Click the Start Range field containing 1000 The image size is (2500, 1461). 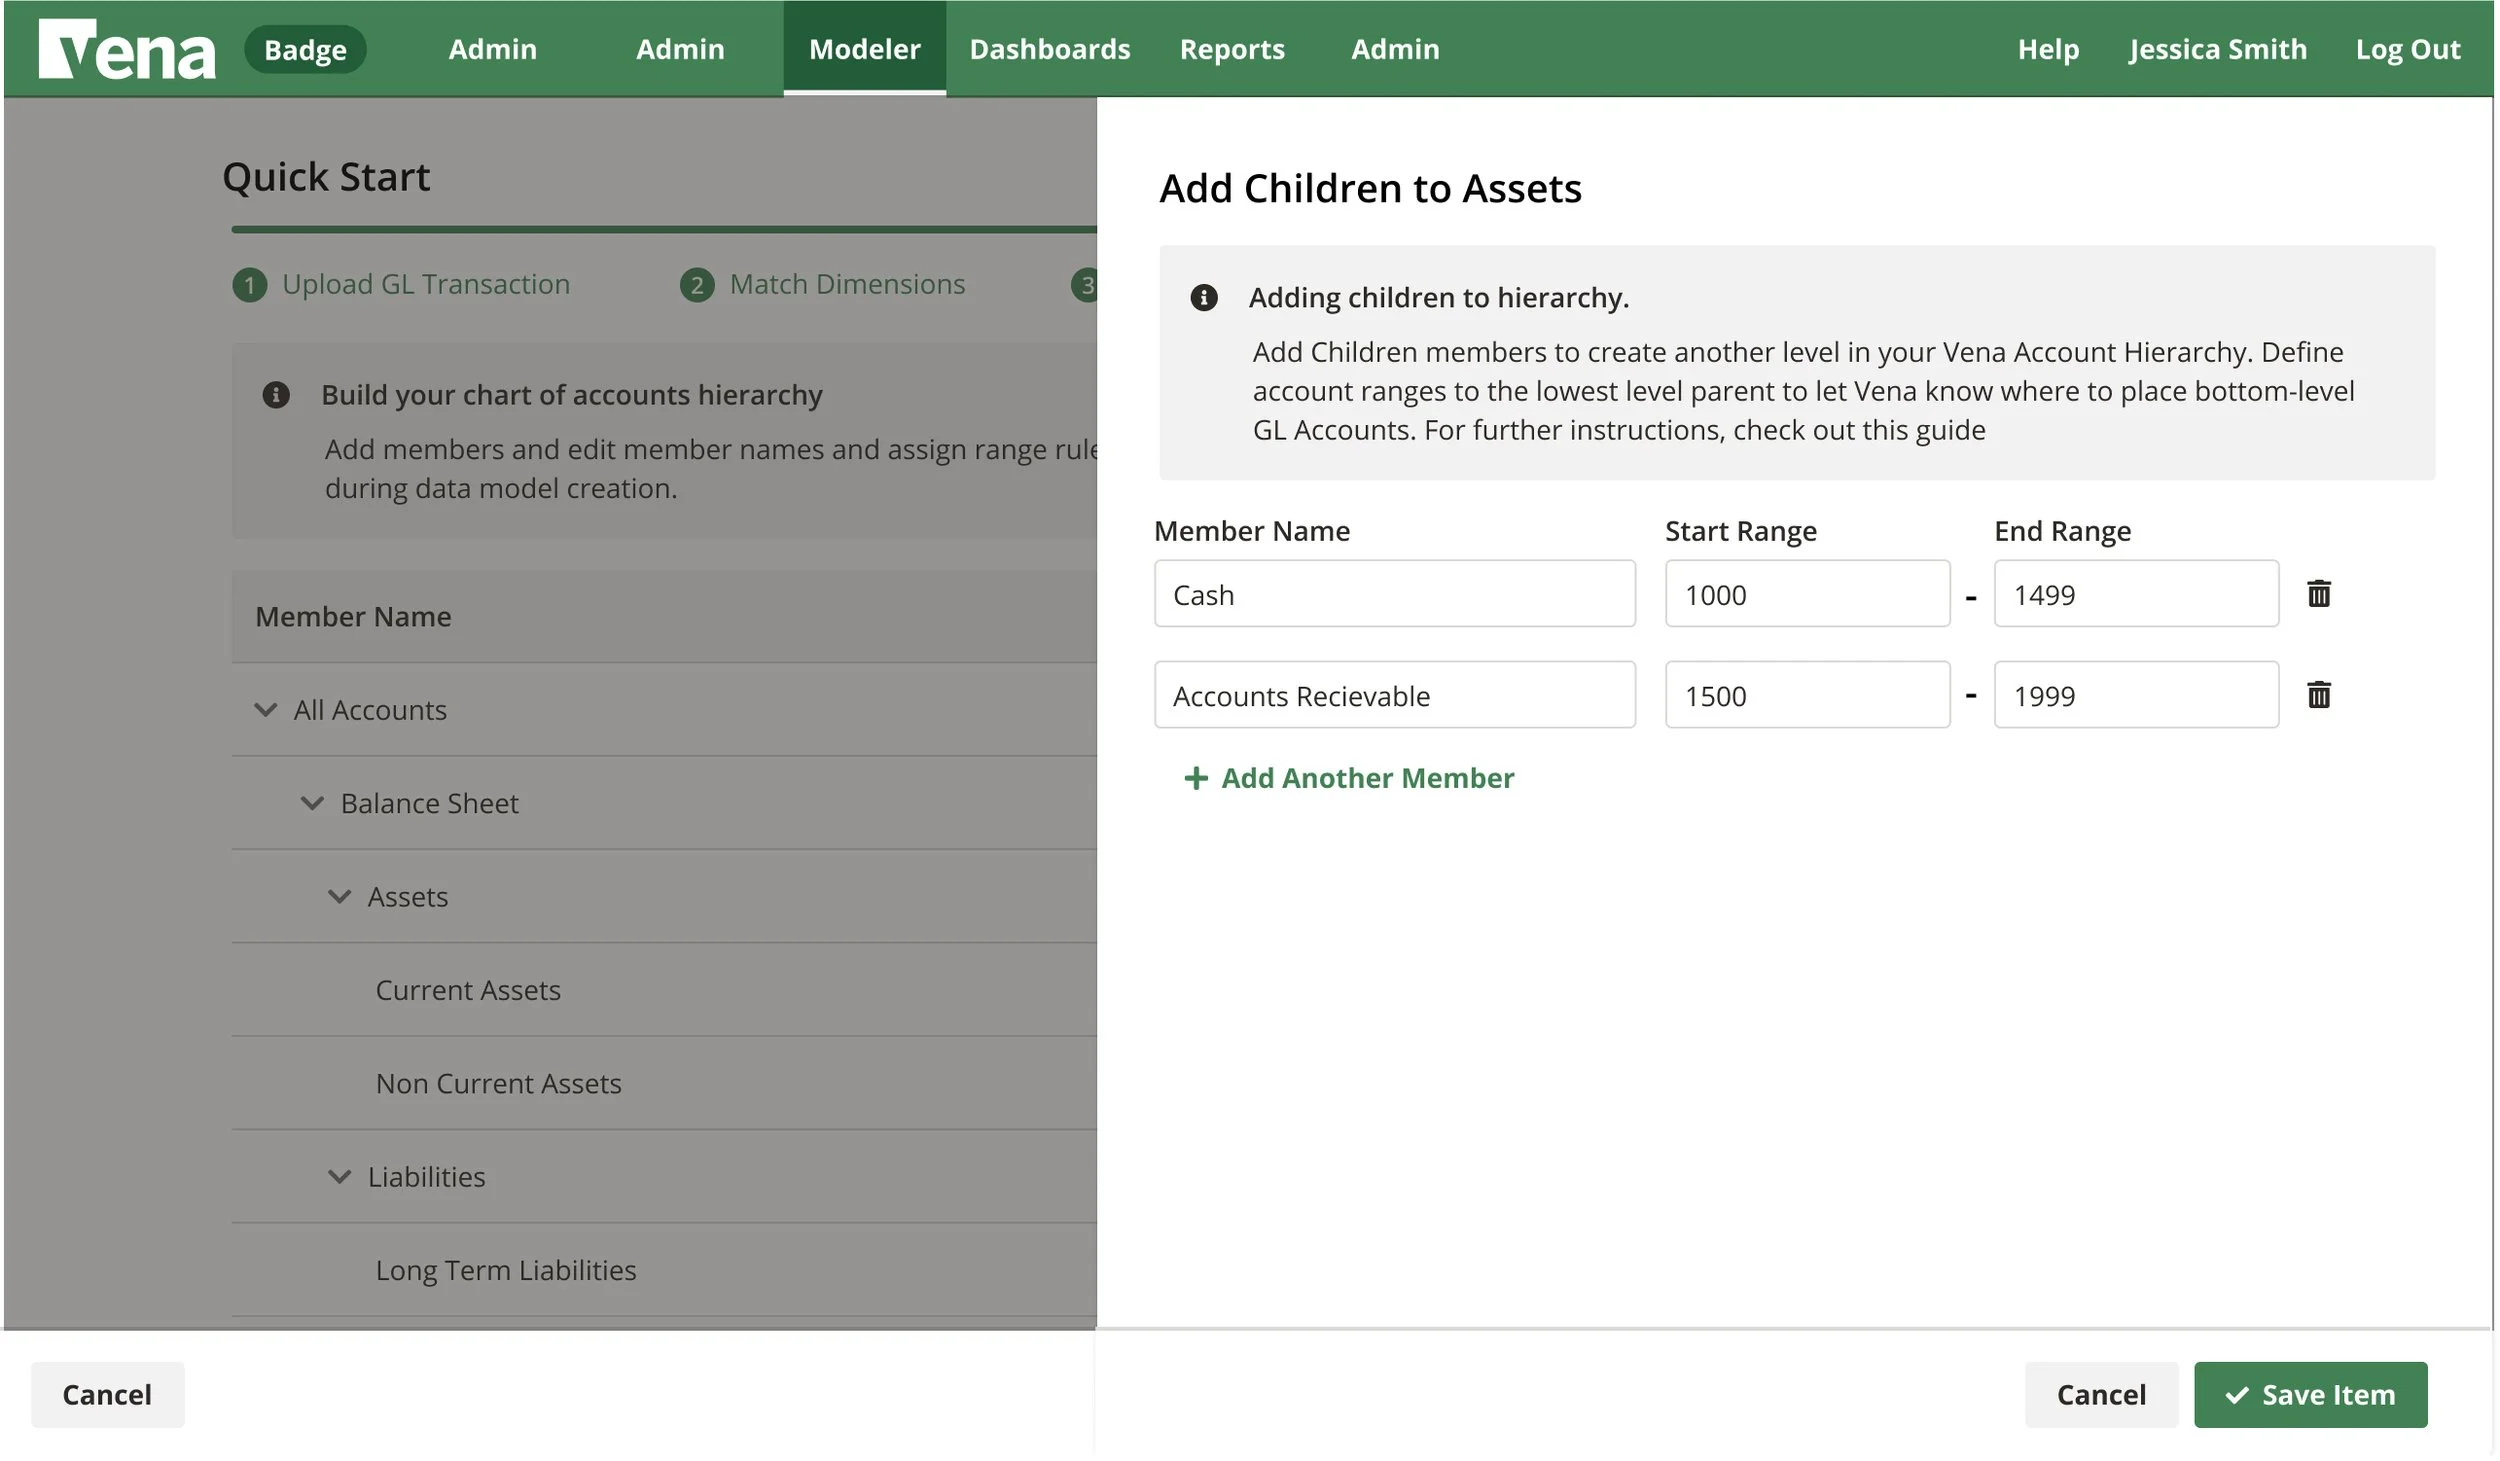coord(1806,593)
